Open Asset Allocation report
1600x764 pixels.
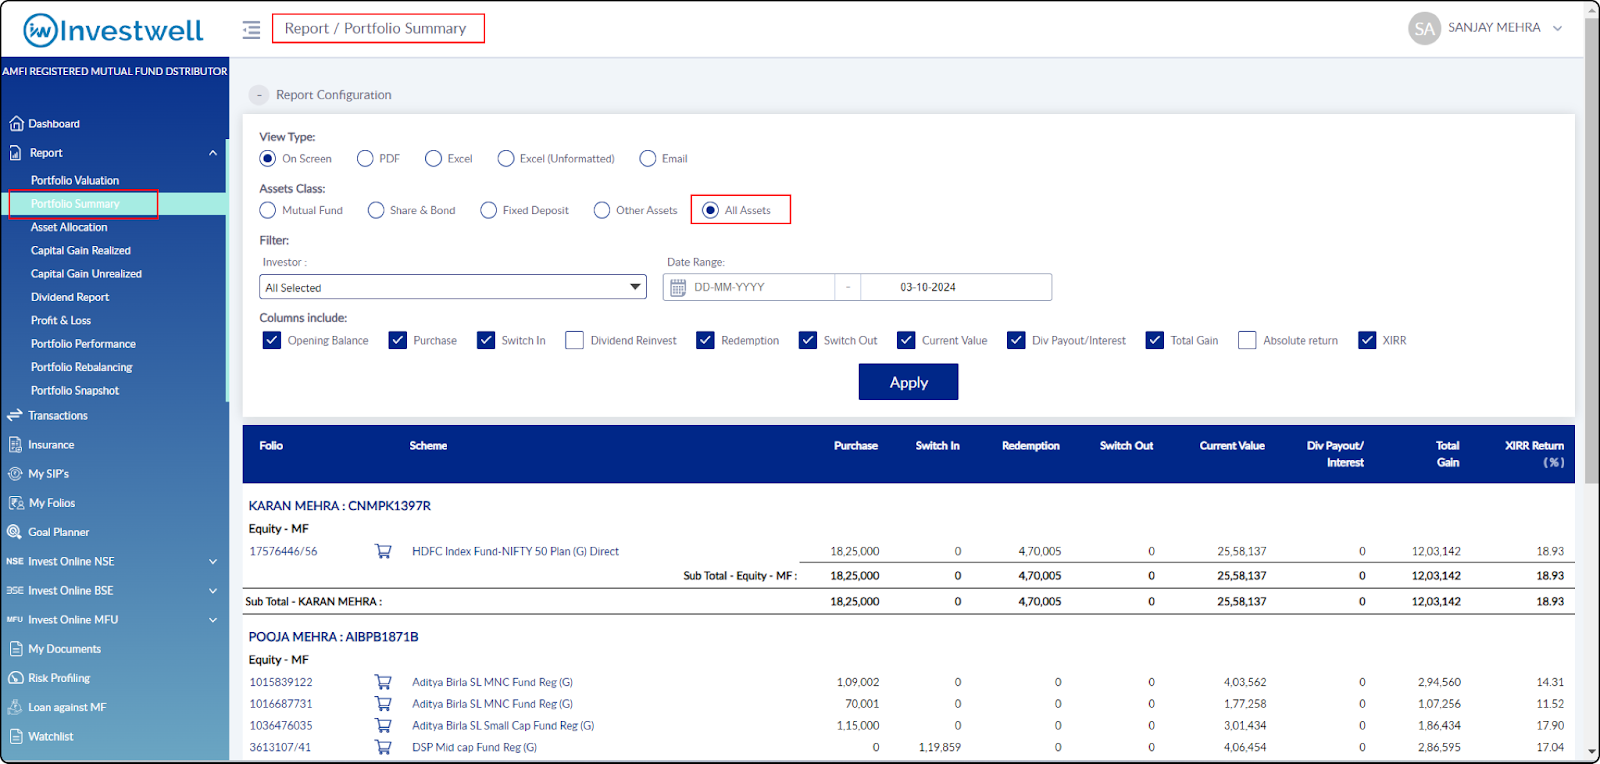pos(69,227)
